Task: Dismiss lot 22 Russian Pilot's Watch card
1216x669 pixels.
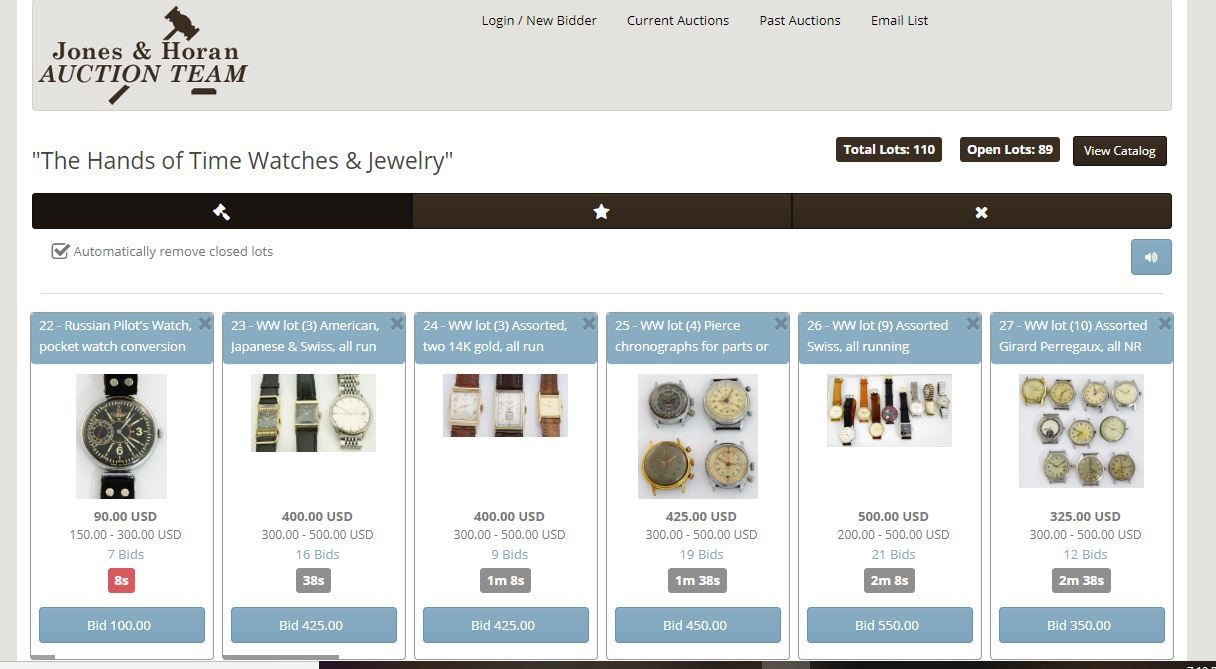Action: pyautogui.click(x=205, y=324)
